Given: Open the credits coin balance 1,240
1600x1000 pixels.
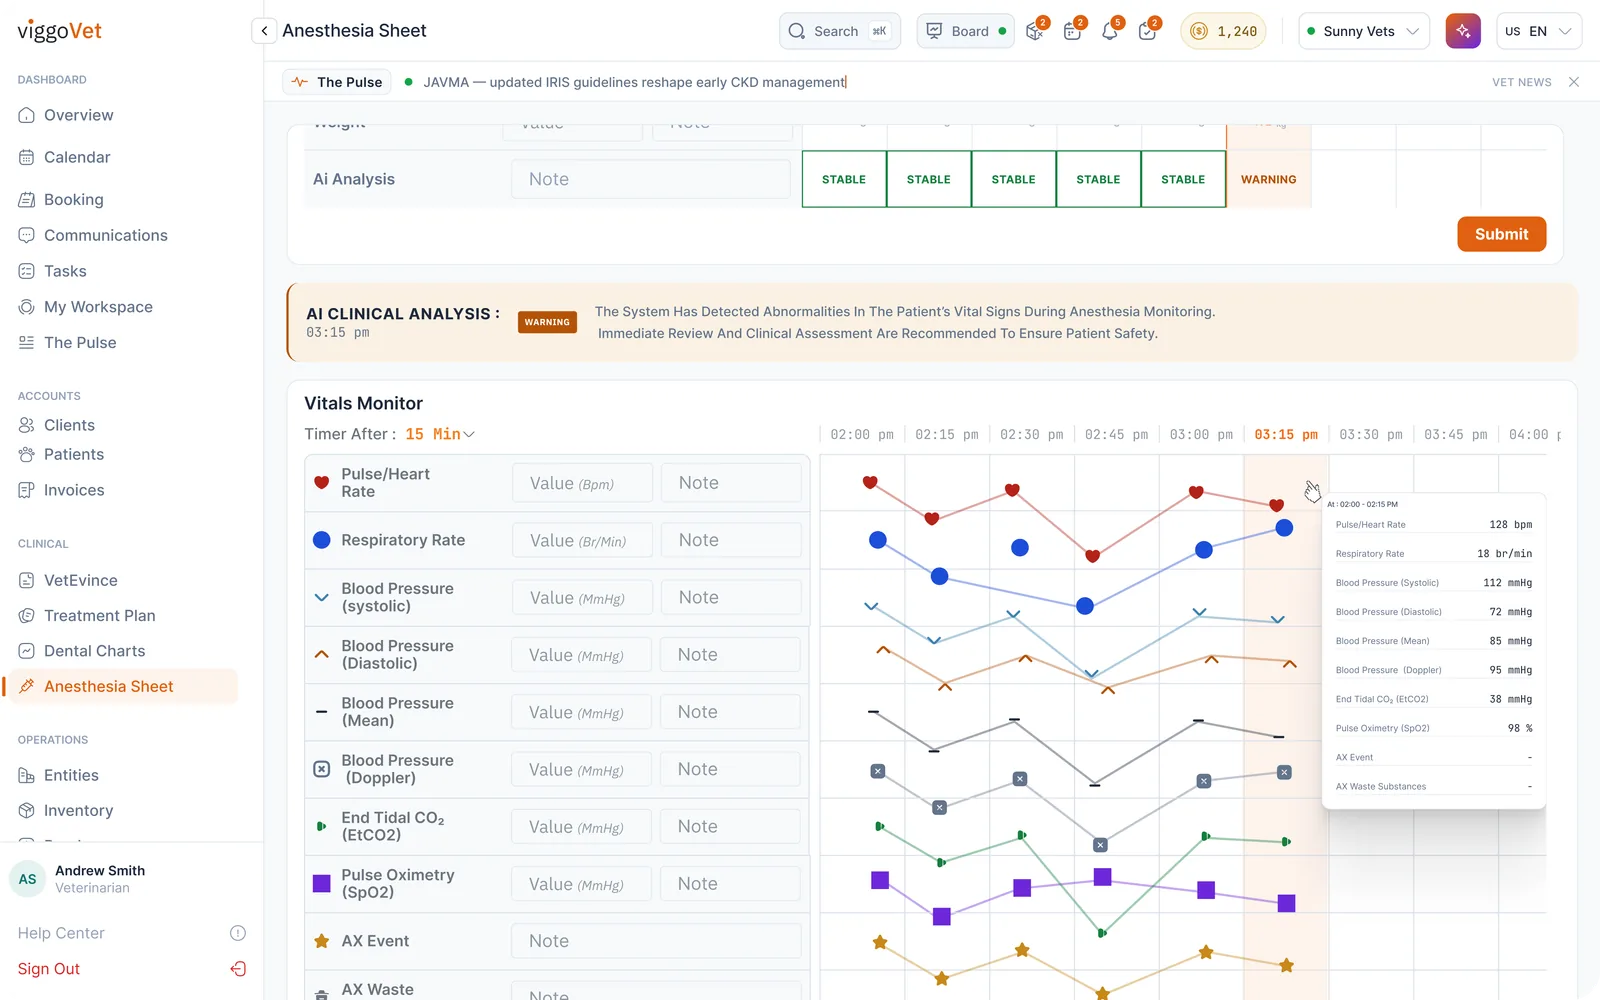Looking at the screenshot, I should coord(1223,31).
